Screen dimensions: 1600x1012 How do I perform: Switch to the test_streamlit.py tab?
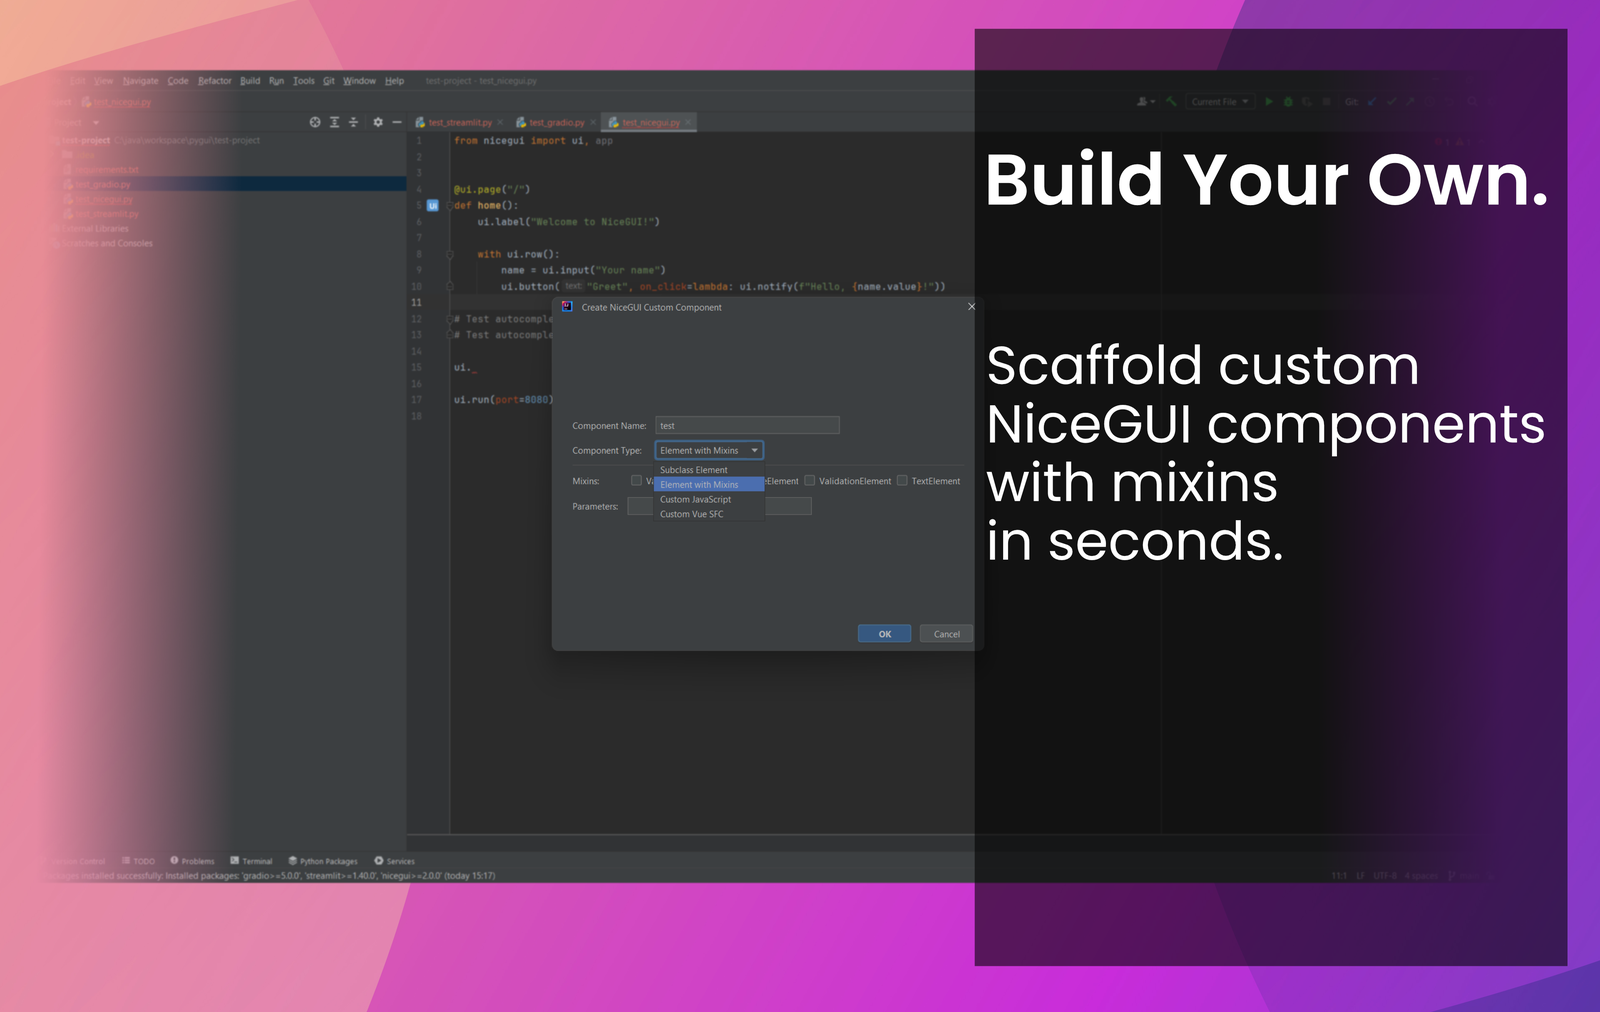(x=460, y=123)
